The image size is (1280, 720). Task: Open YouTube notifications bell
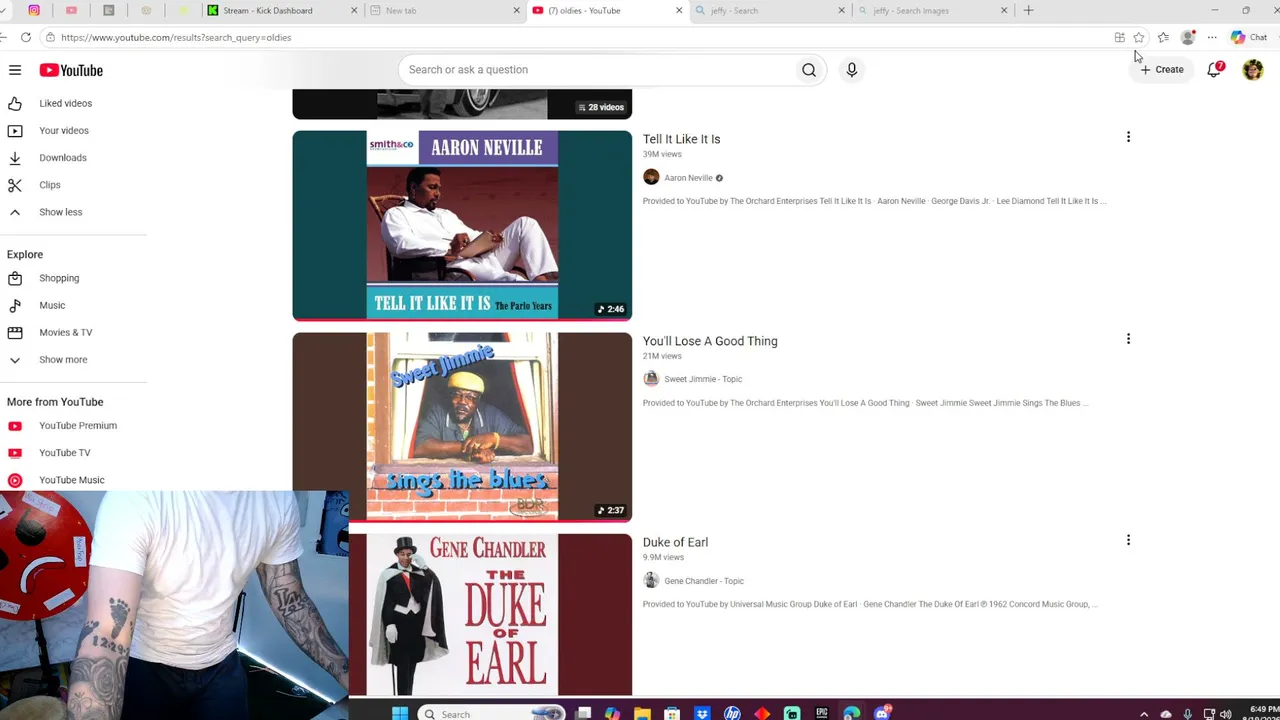pos(1215,69)
